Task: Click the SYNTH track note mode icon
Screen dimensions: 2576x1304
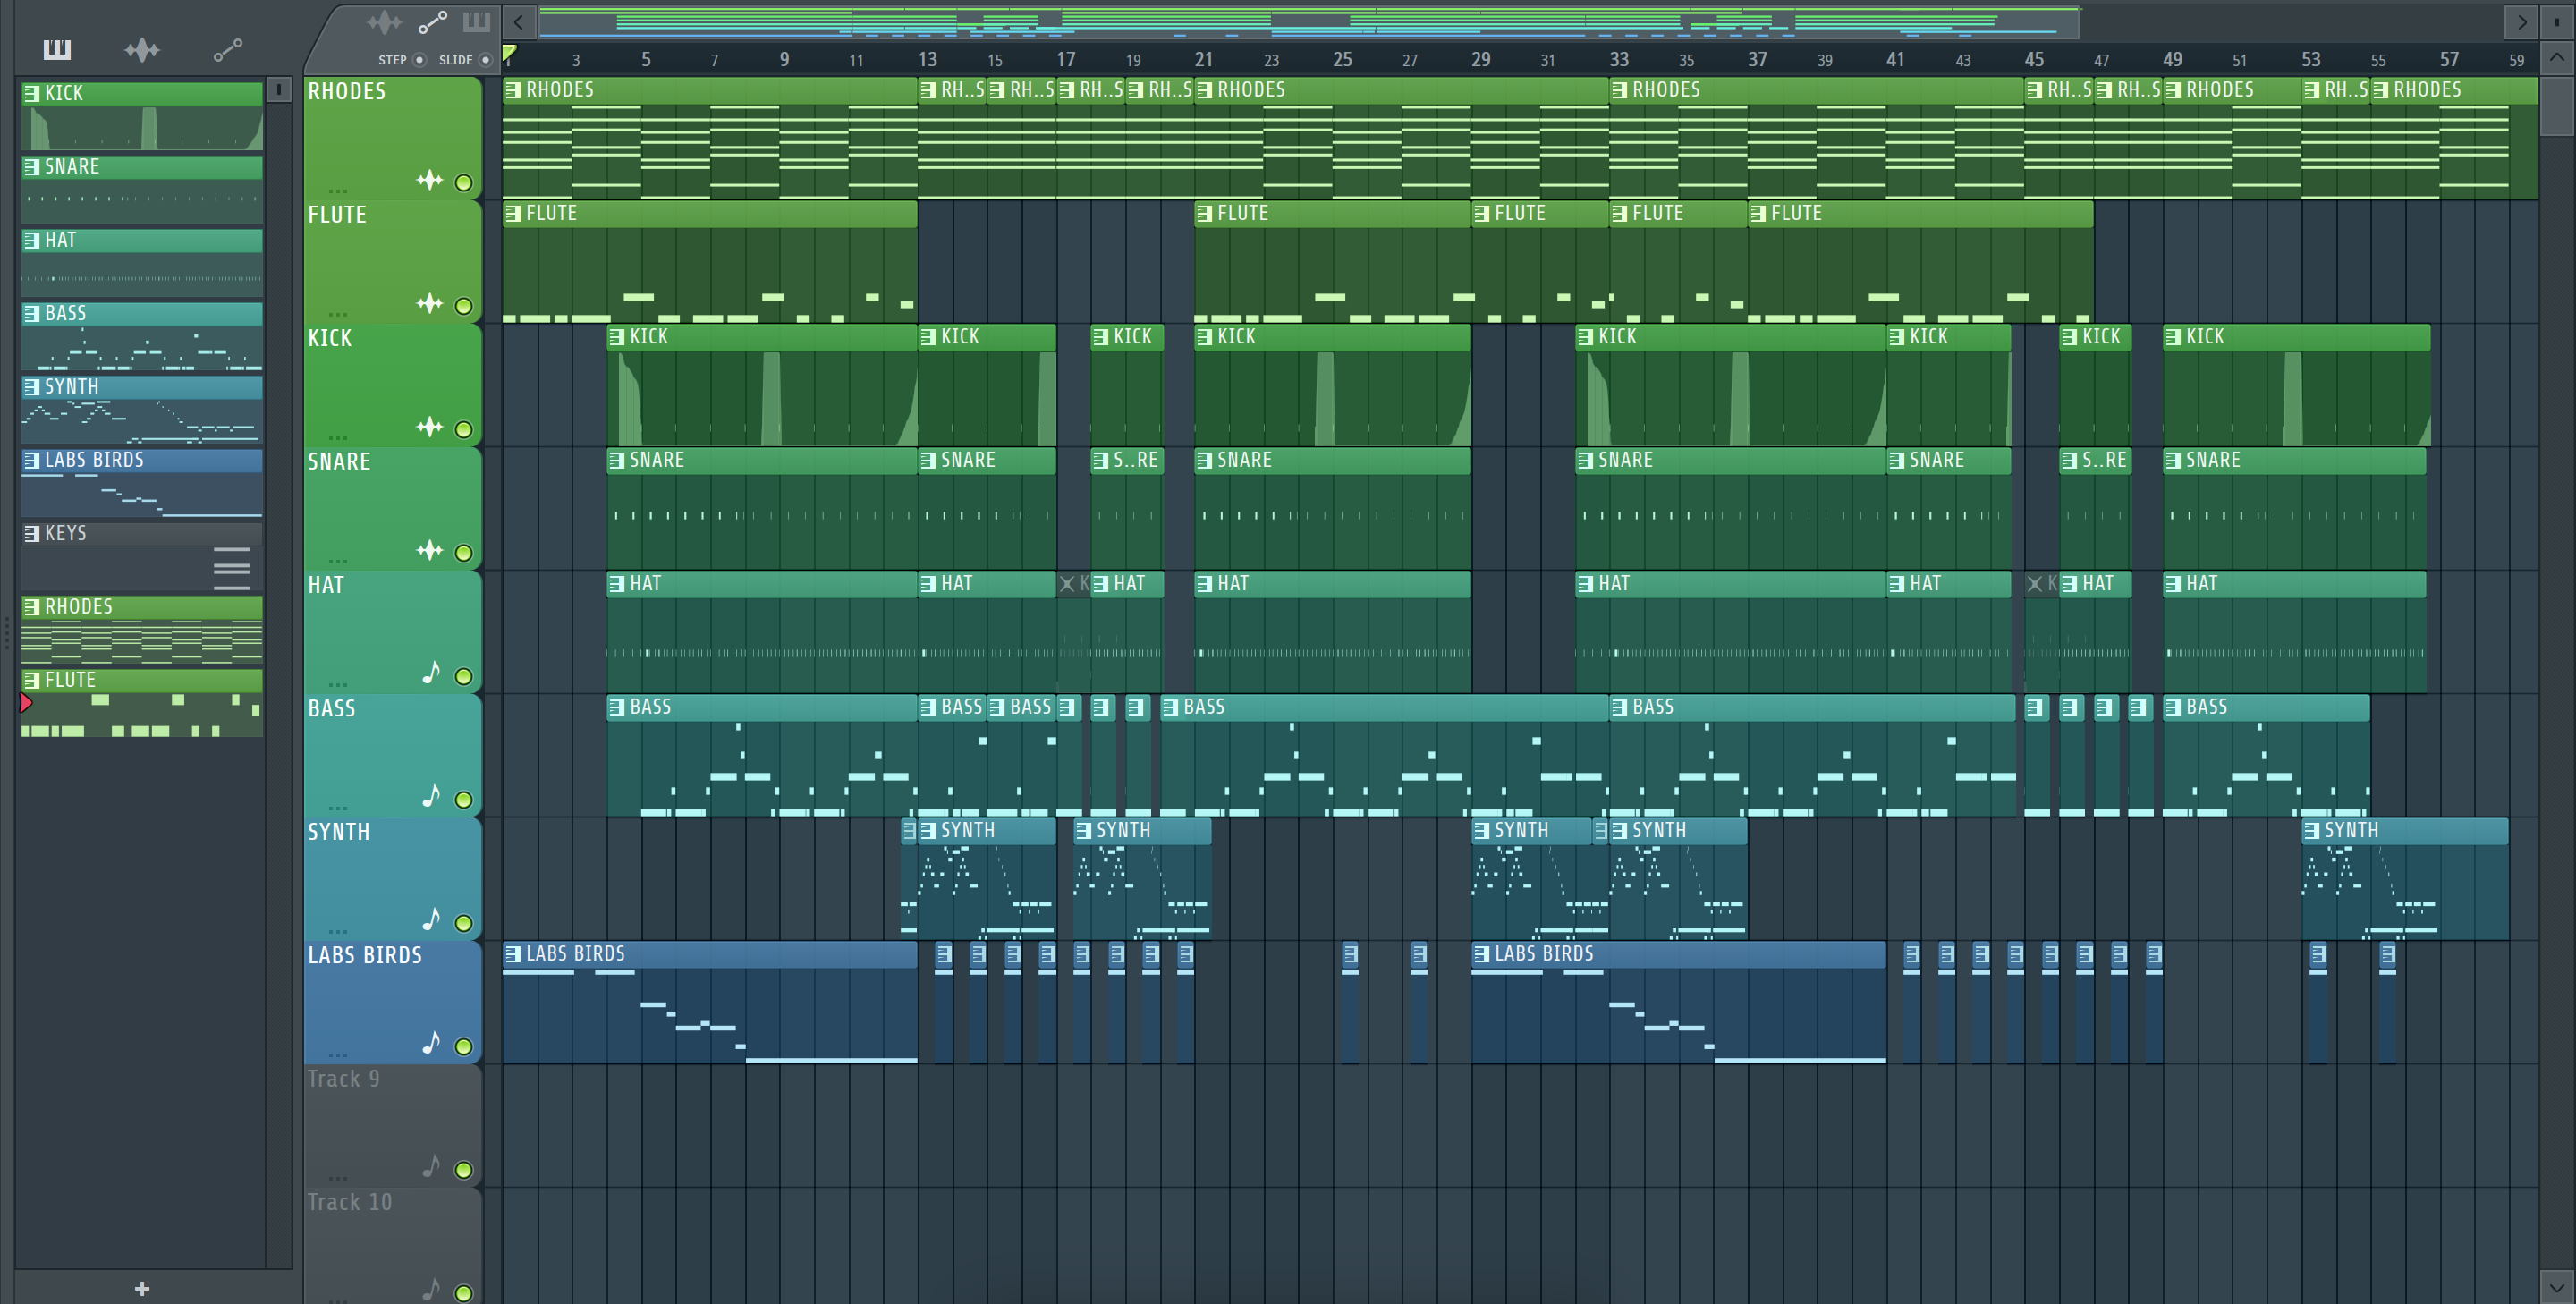Action: 431,919
